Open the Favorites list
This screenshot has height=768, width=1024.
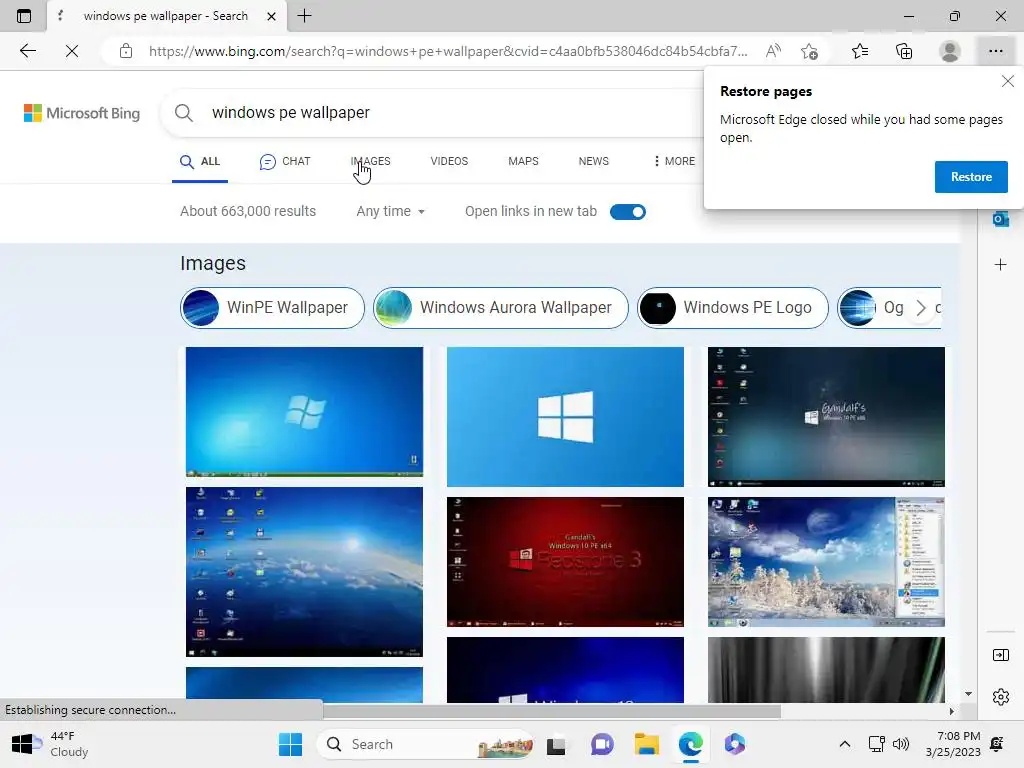(x=860, y=51)
